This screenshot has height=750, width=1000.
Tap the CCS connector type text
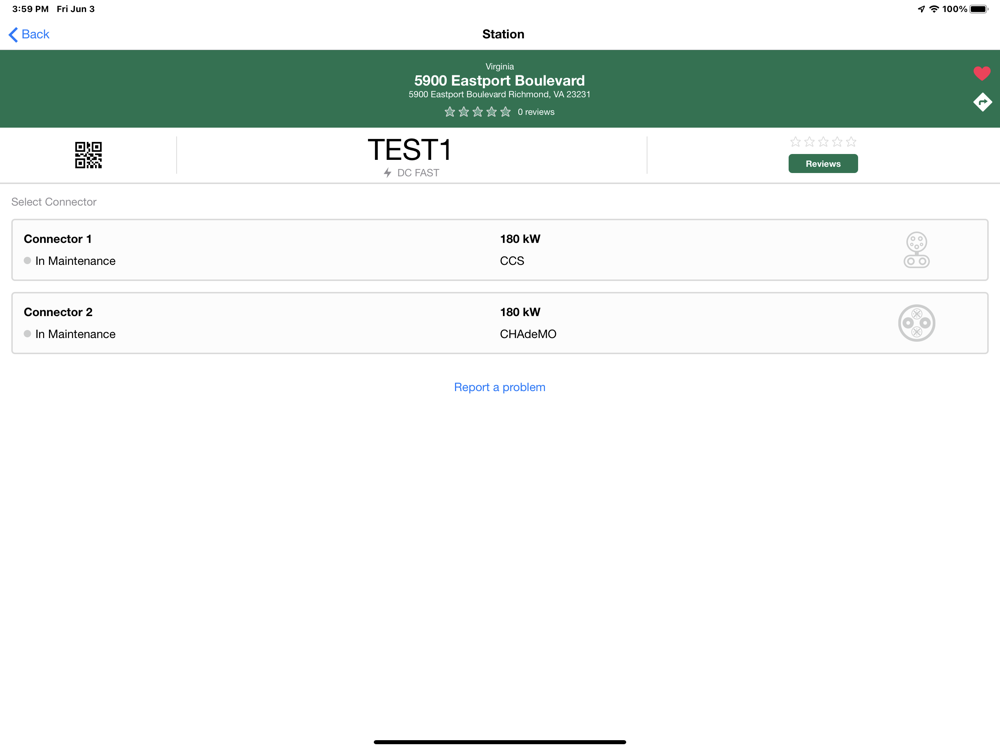(511, 261)
